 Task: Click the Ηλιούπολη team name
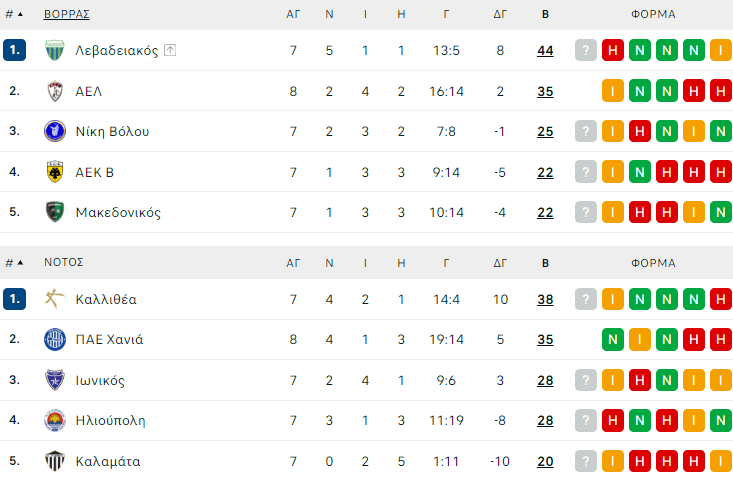[110, 421]
